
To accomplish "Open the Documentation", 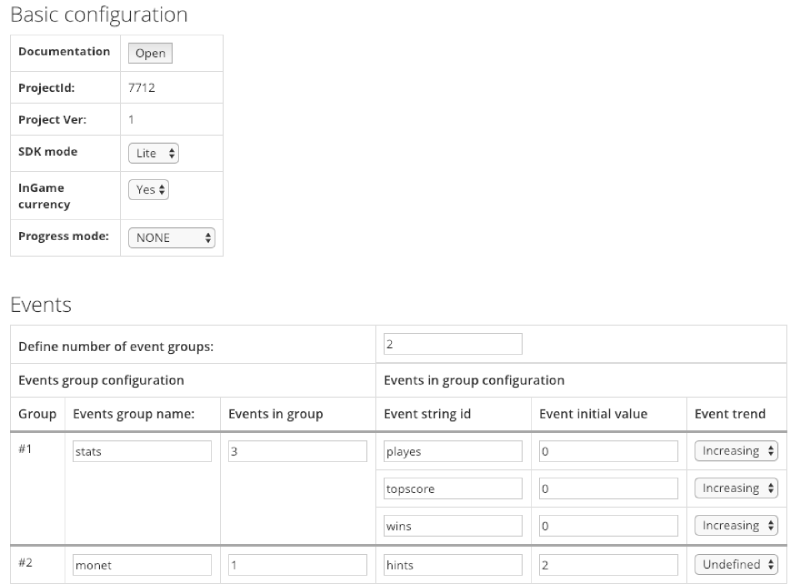I will (x=149, y=52).
